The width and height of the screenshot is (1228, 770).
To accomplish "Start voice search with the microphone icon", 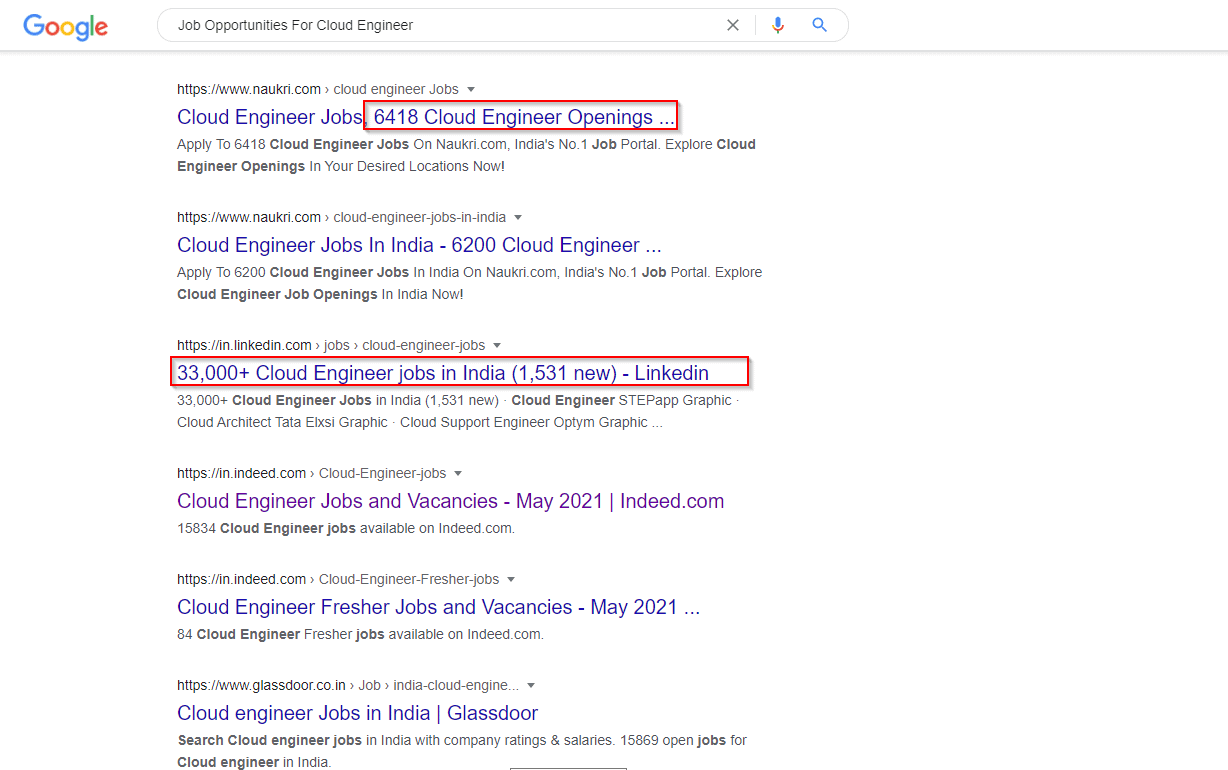I will 778,24.
